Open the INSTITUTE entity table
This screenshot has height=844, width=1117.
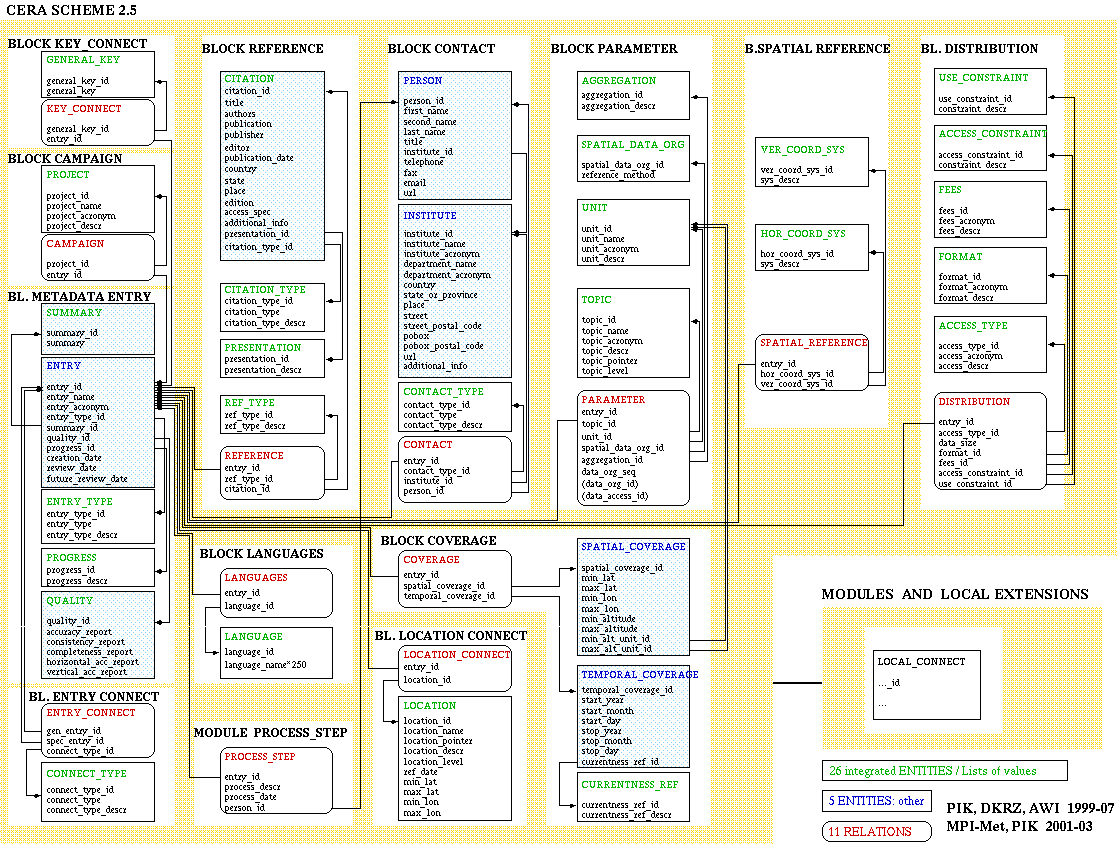click(456, 290)
